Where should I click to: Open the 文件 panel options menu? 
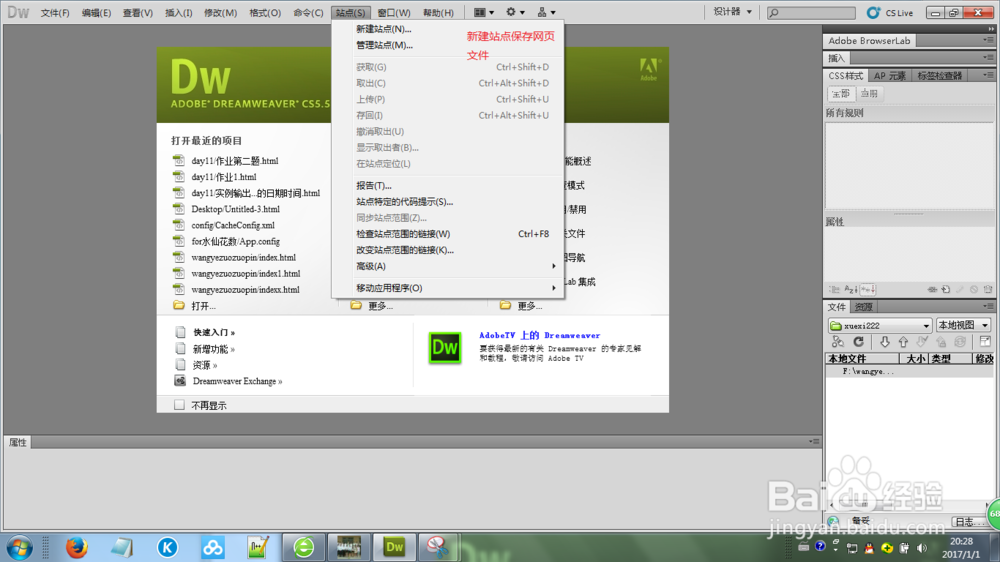tap(988, 307)
